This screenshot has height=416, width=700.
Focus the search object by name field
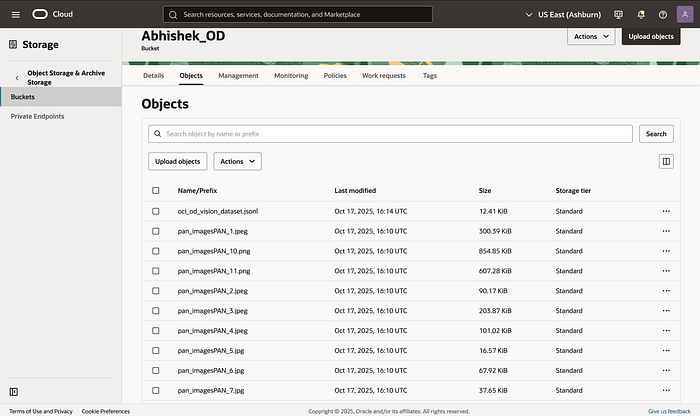[390, 134]
